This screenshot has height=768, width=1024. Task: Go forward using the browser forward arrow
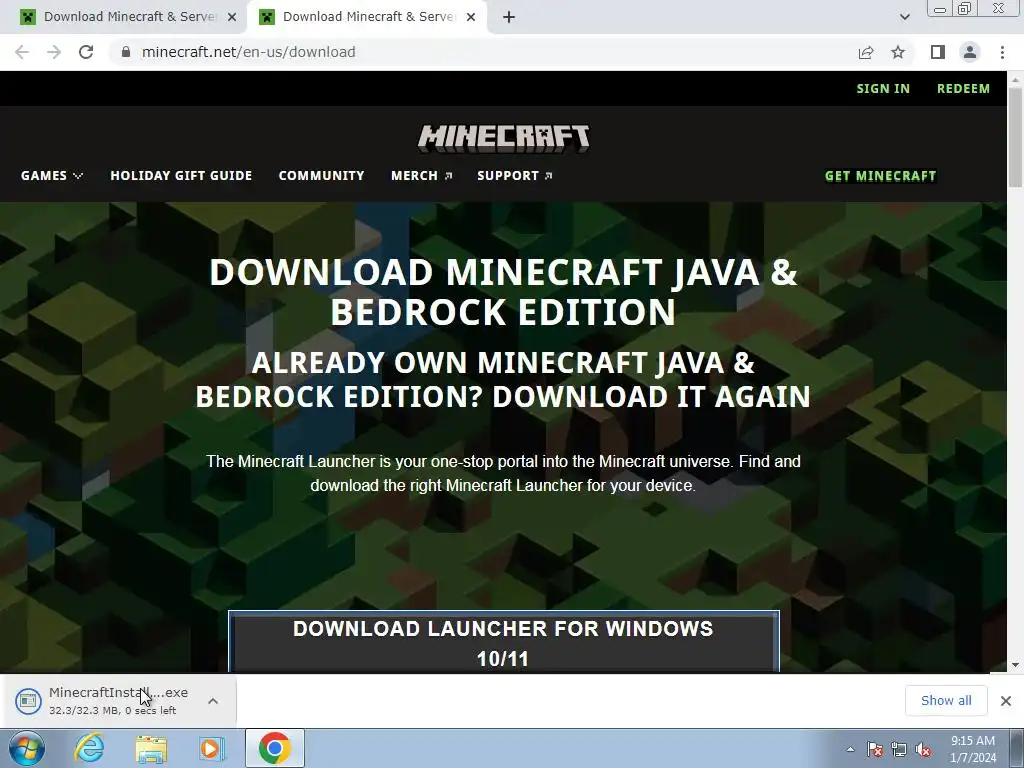click(x=54, y=52)
